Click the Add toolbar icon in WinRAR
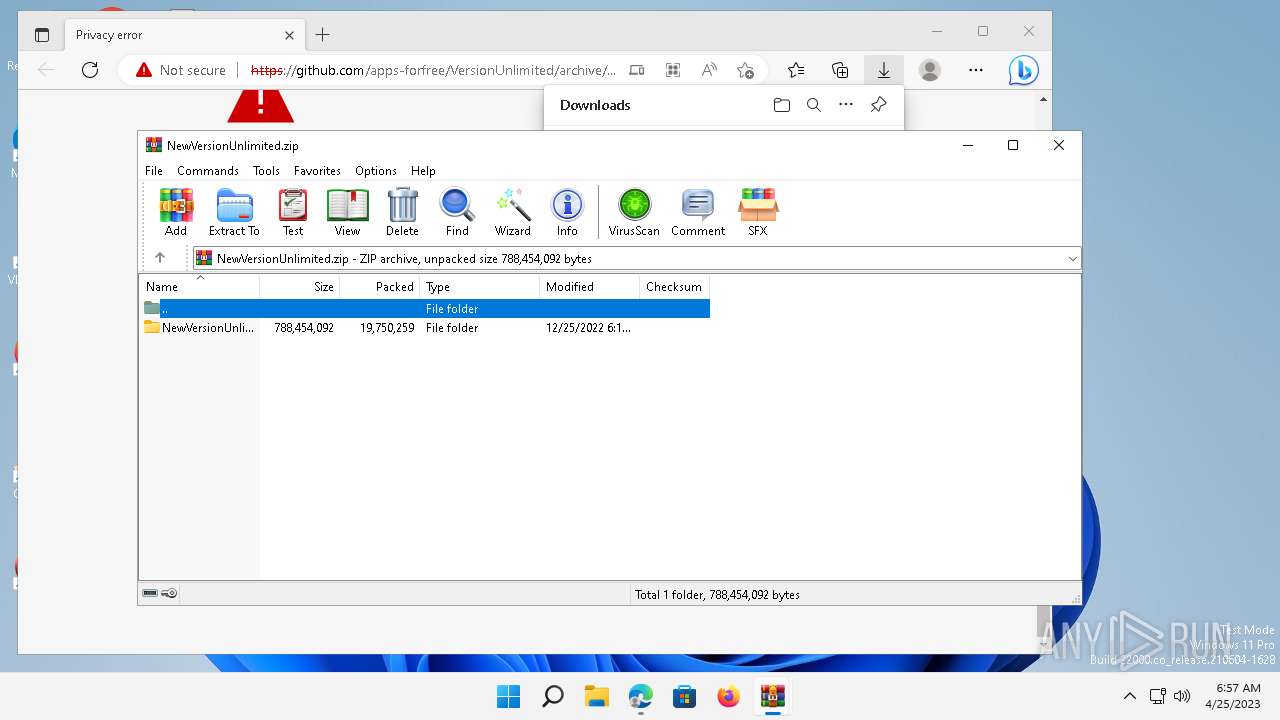The width and height of the screenshot is (1280, 720). 176,212
